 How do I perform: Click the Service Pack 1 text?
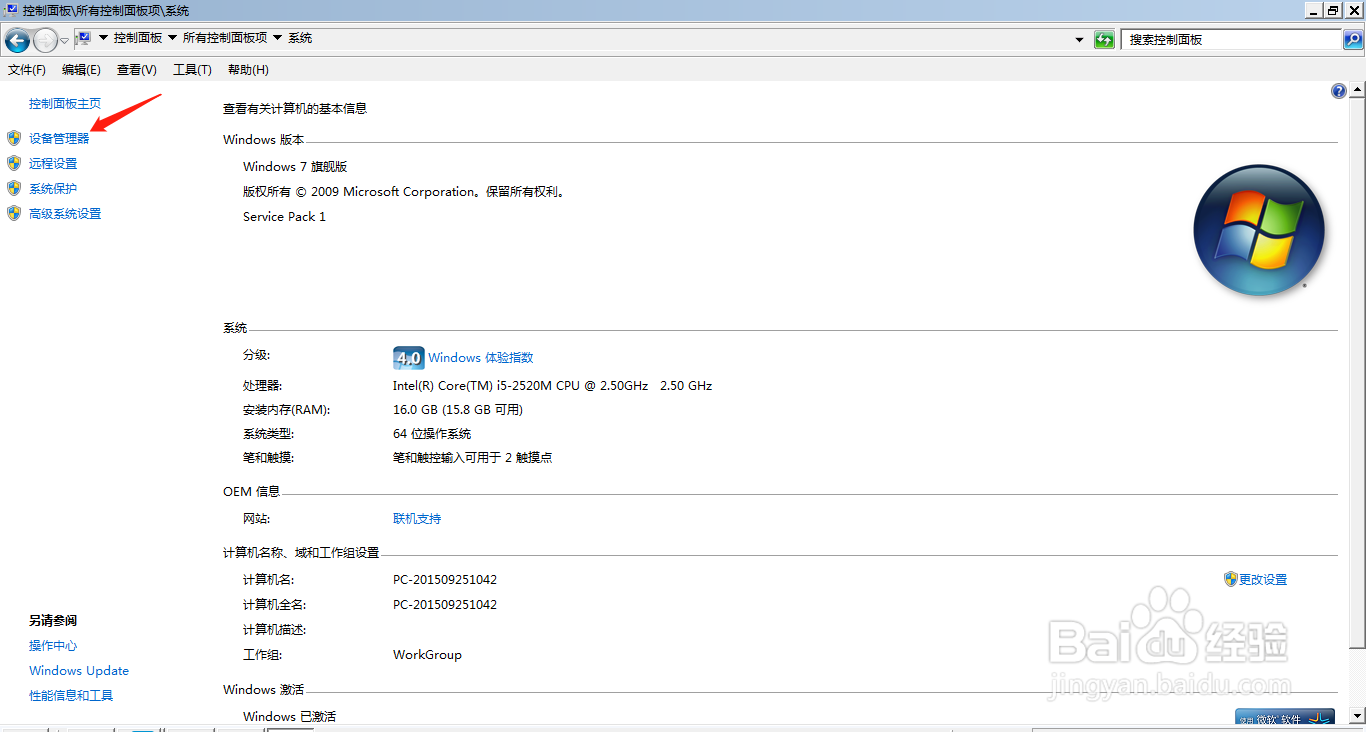point(284,217)
